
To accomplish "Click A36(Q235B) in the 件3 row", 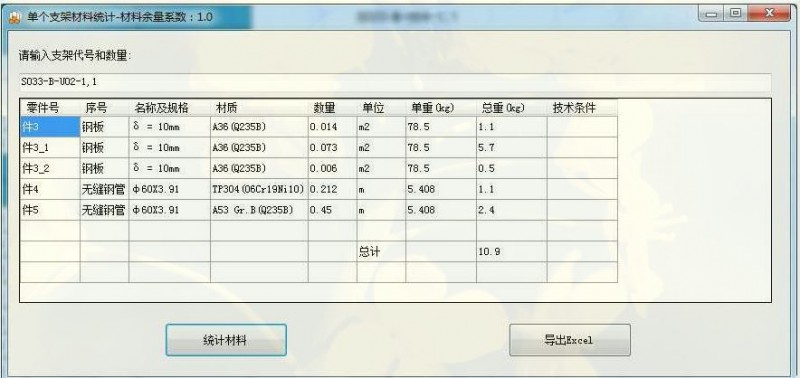I will point(259,127).
